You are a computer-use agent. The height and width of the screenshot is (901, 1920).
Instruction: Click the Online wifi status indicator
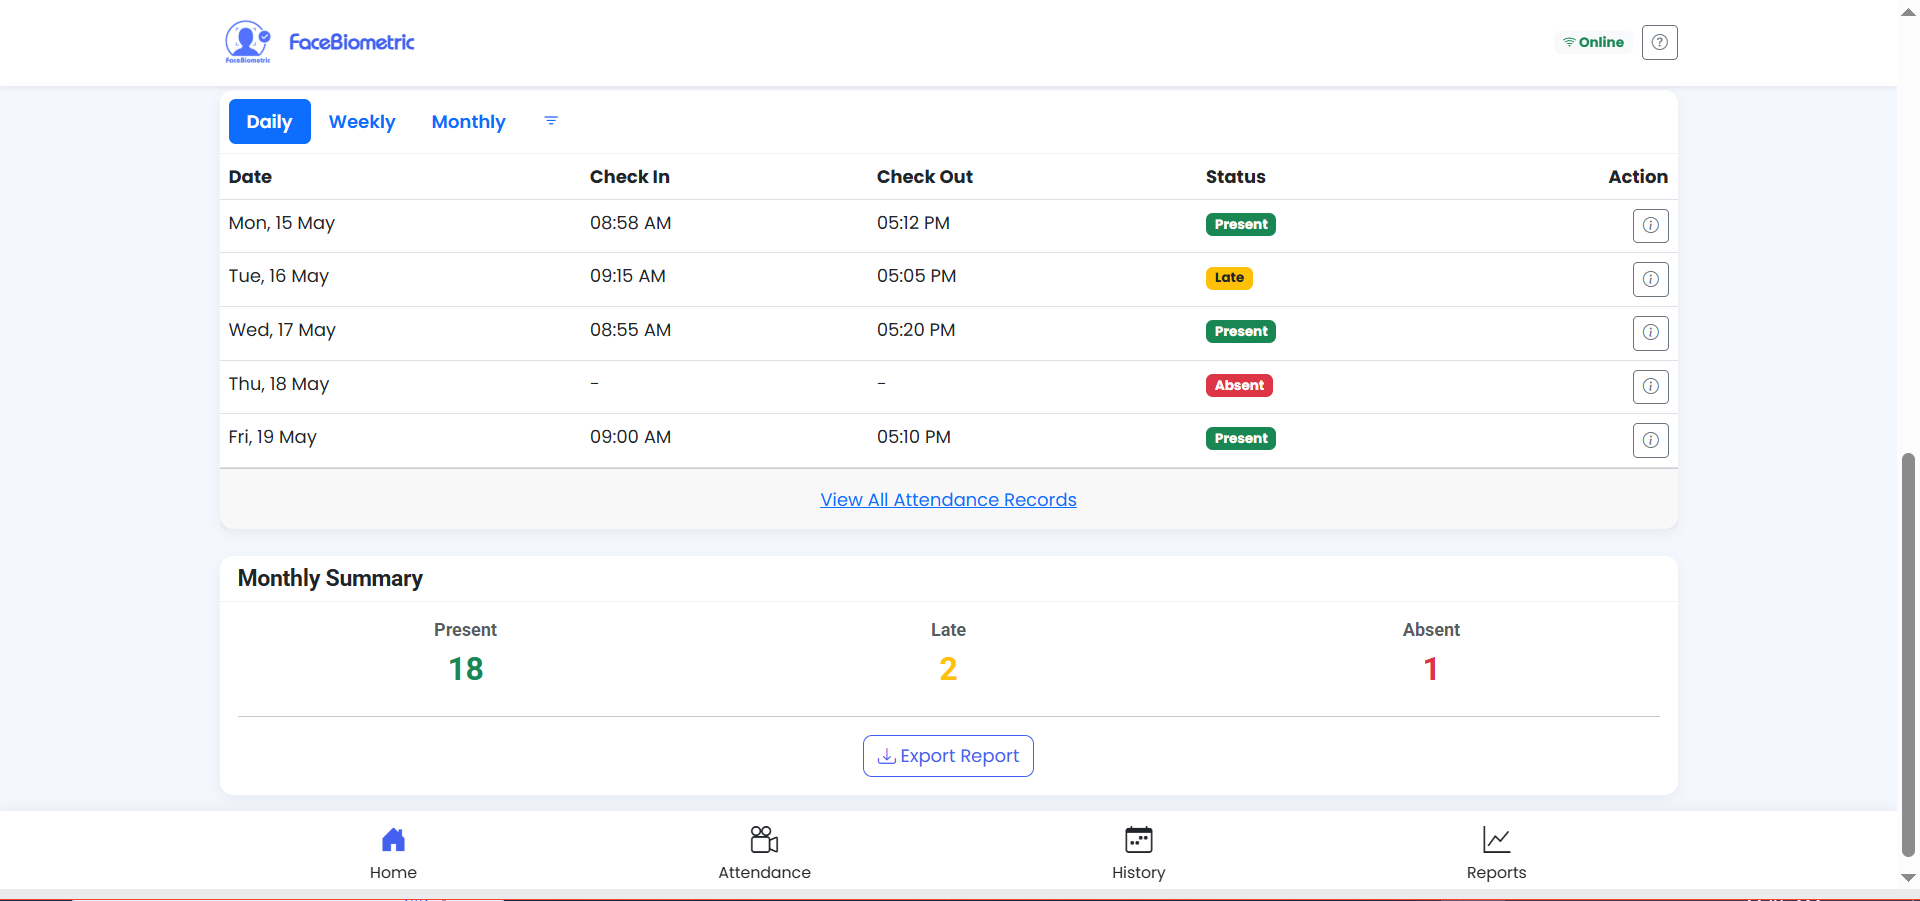(x=1593, y=42)
